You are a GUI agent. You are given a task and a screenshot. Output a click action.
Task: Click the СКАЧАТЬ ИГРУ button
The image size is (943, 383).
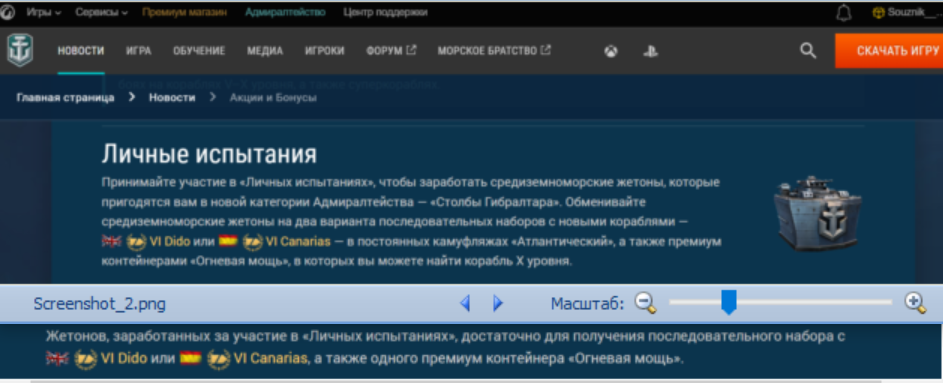tap(889, 51)
